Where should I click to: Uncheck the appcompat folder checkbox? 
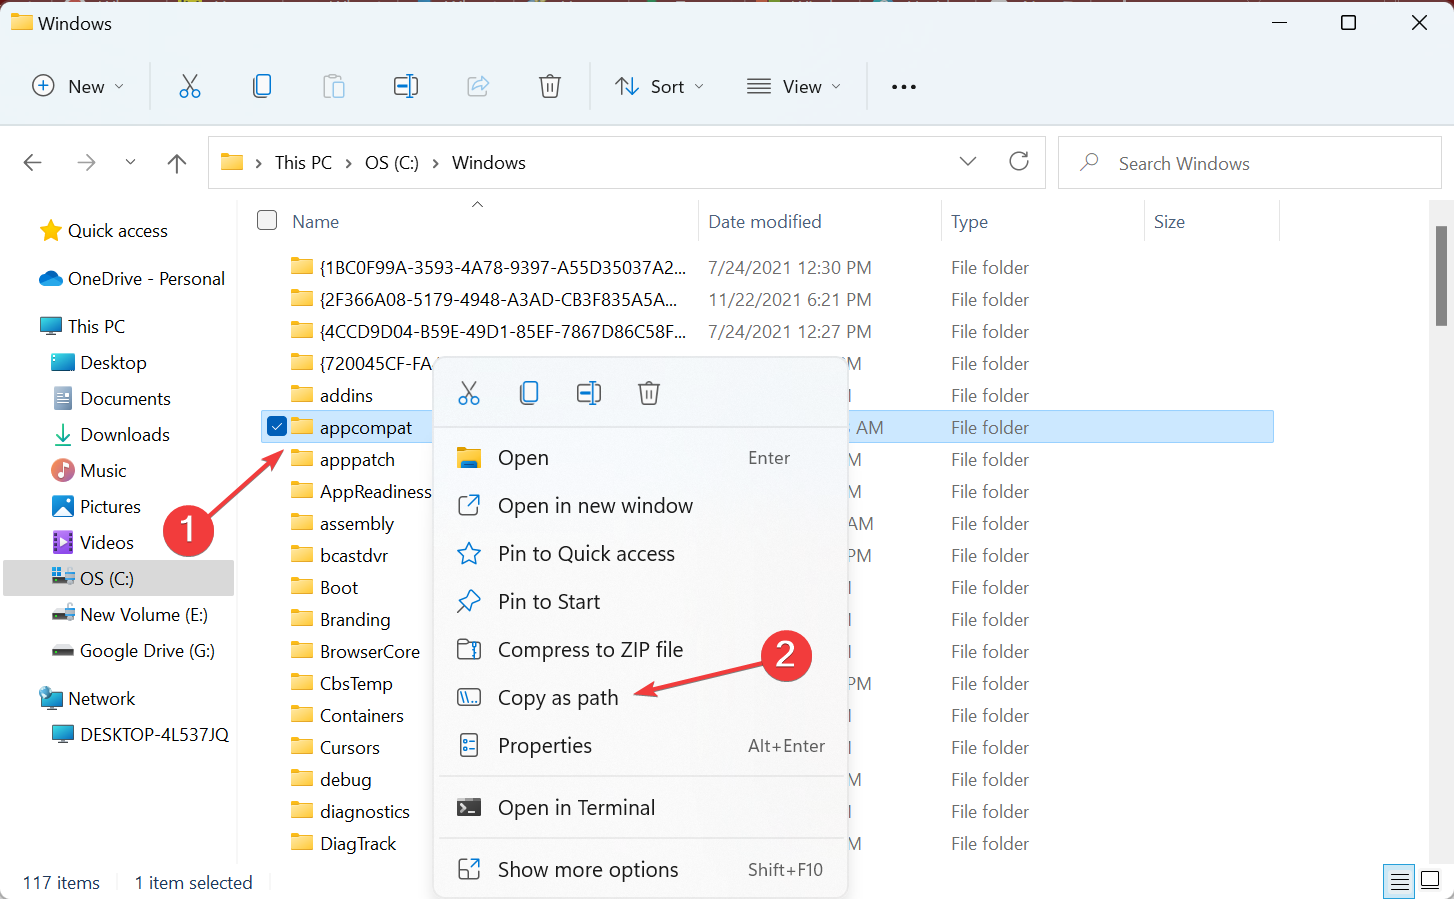pyautogui.click(x=277, y=427)
